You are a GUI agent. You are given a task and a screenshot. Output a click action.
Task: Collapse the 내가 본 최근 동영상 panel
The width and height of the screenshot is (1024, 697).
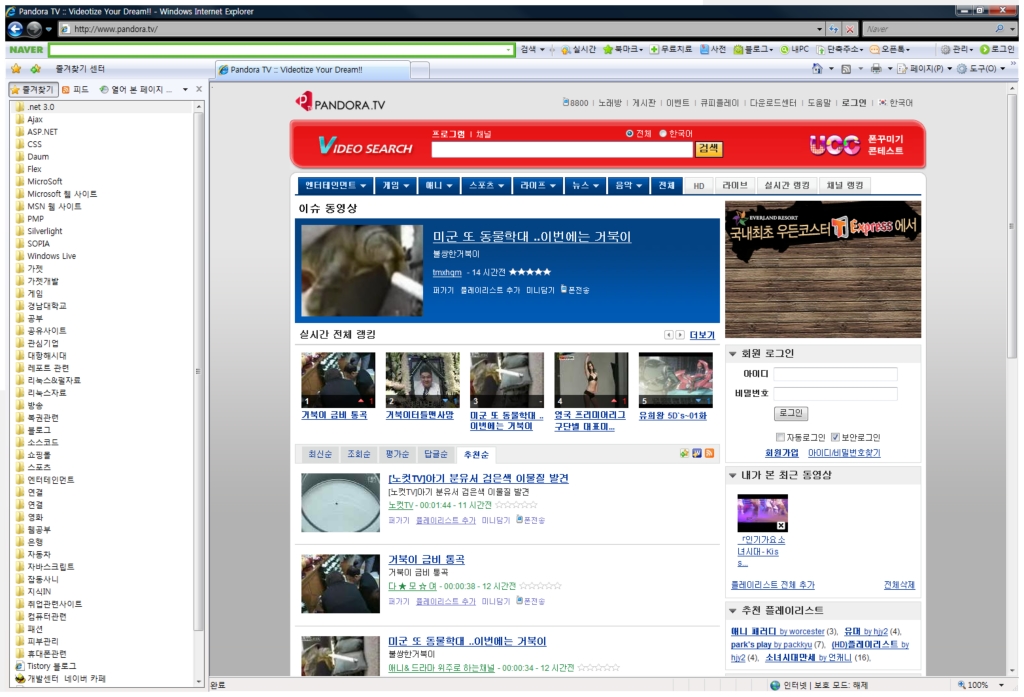[x=733, y=476]
